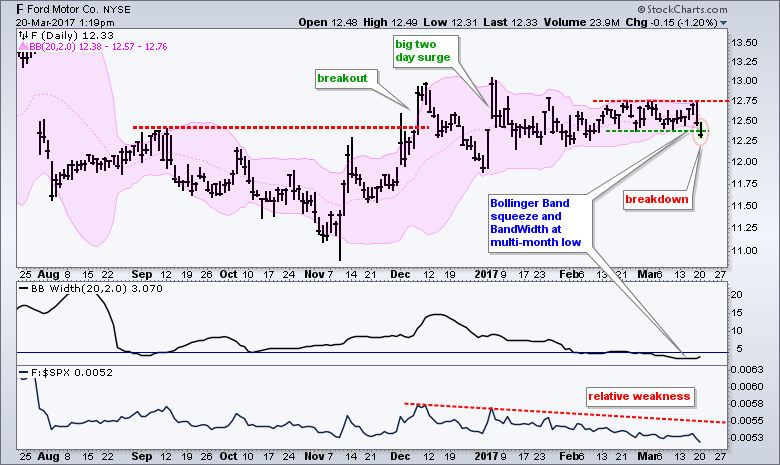Open the StockCharts.com link
The height and width of the screenshot is (465, 780).
(x=682, y=9)
